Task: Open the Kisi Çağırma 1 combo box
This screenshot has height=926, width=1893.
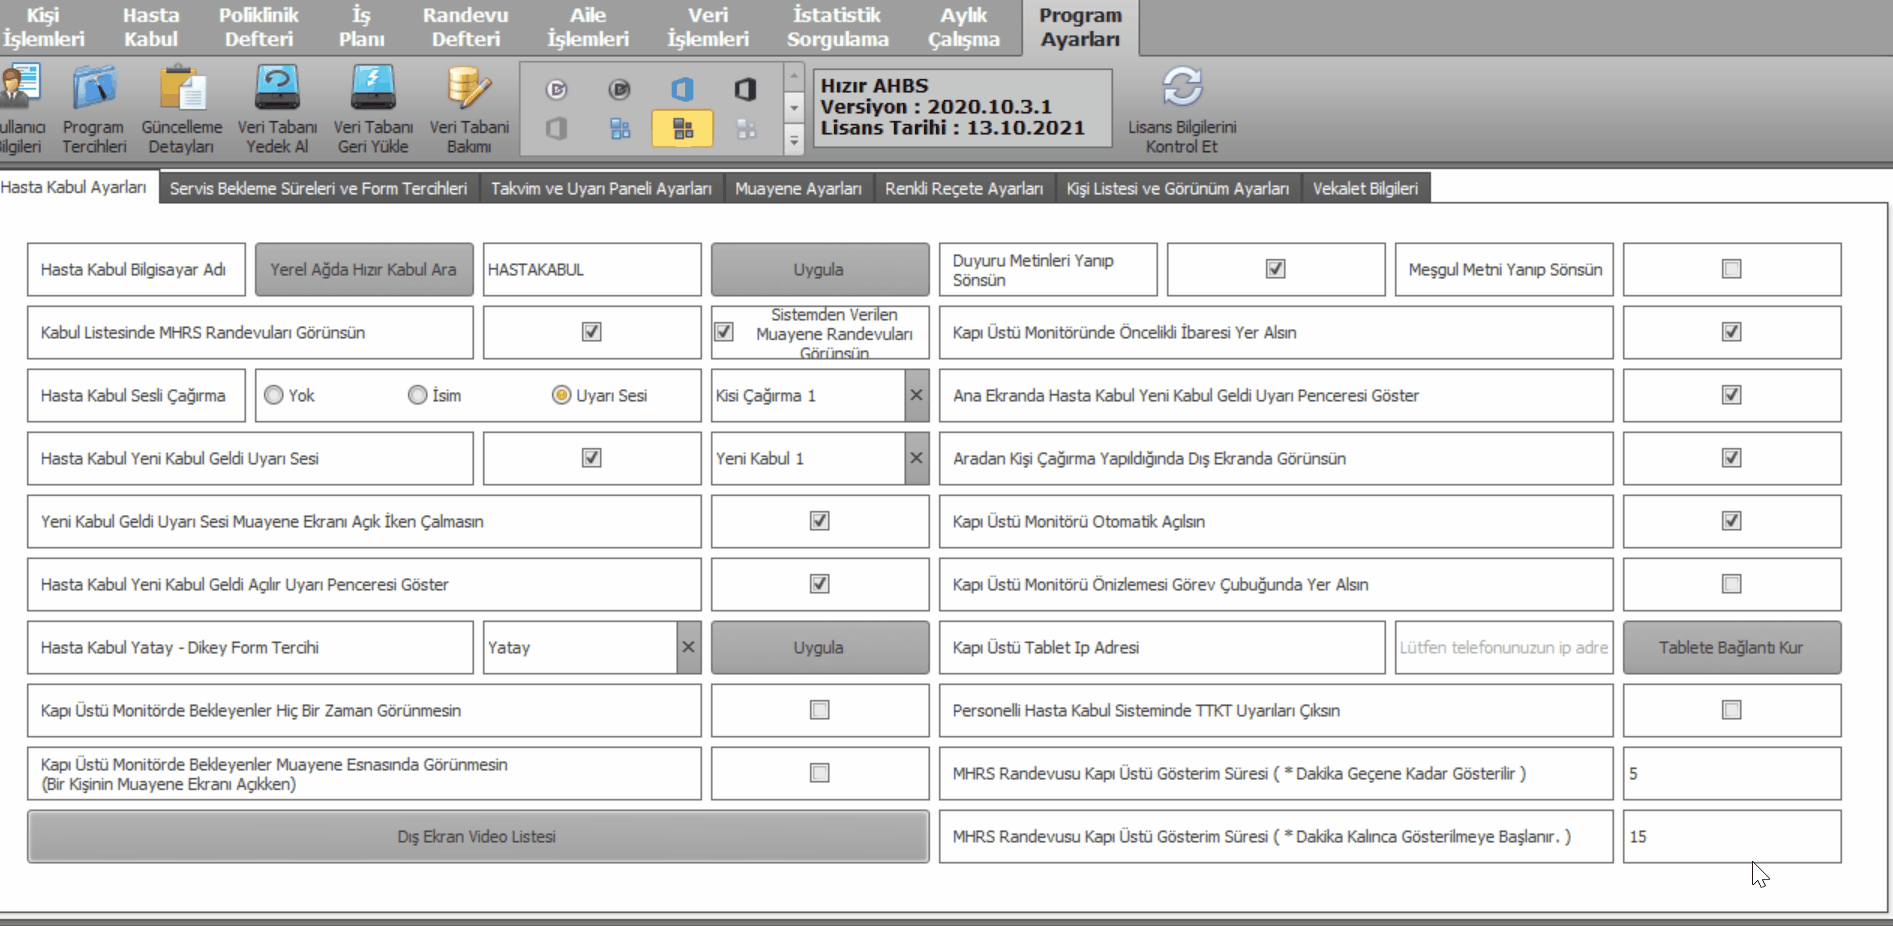Action: (x=807, y=396)
